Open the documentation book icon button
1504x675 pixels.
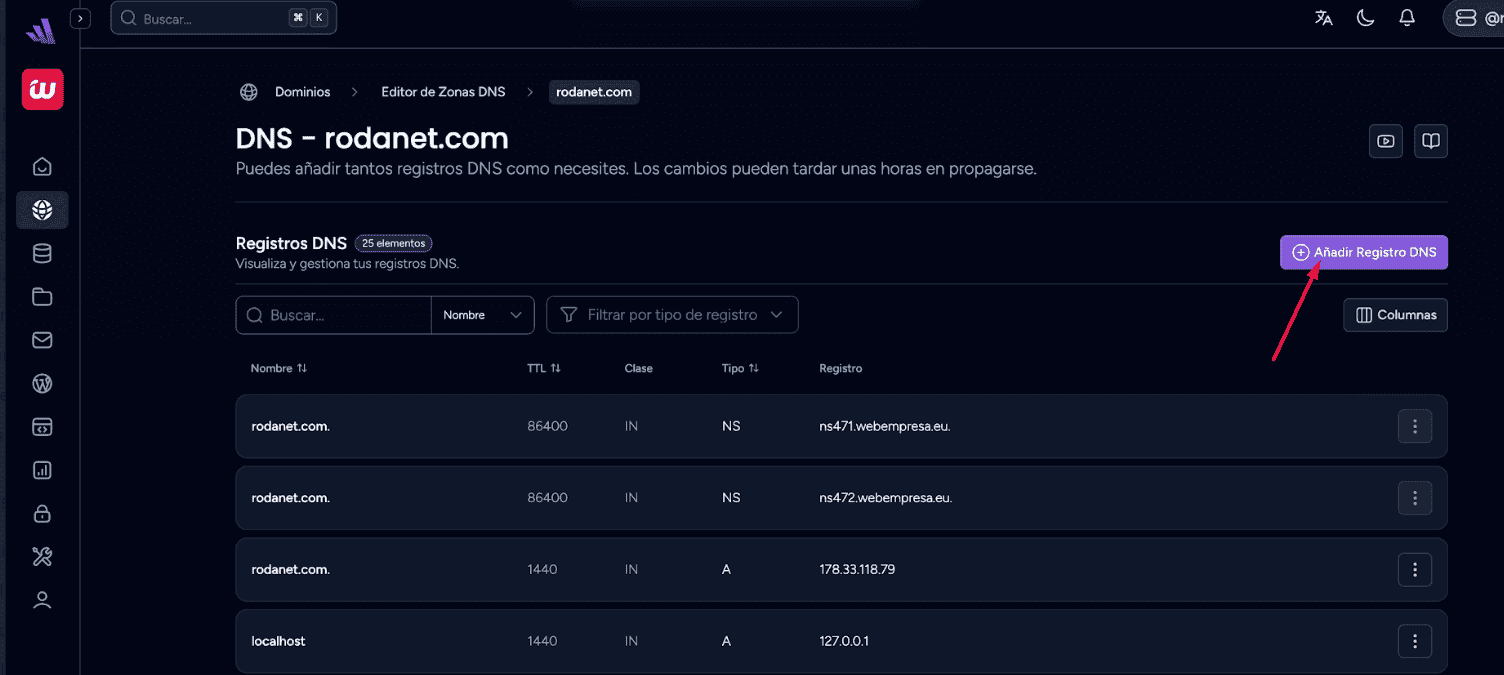1431,141
